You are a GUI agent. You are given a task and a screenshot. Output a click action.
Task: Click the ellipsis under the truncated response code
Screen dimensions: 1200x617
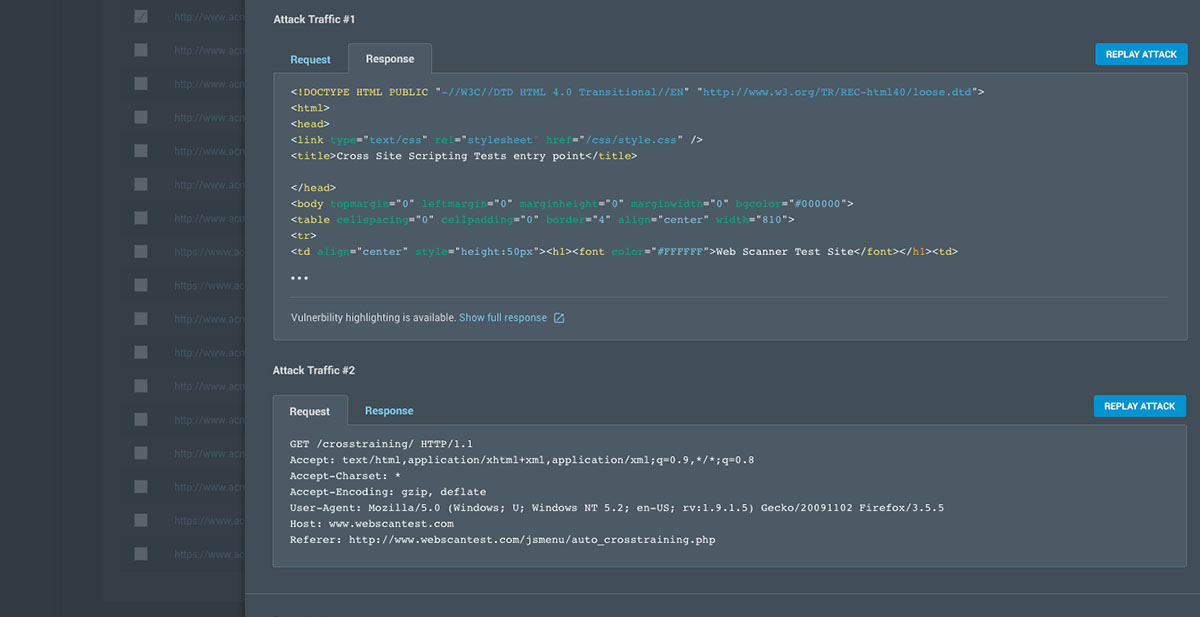[300, 278]
